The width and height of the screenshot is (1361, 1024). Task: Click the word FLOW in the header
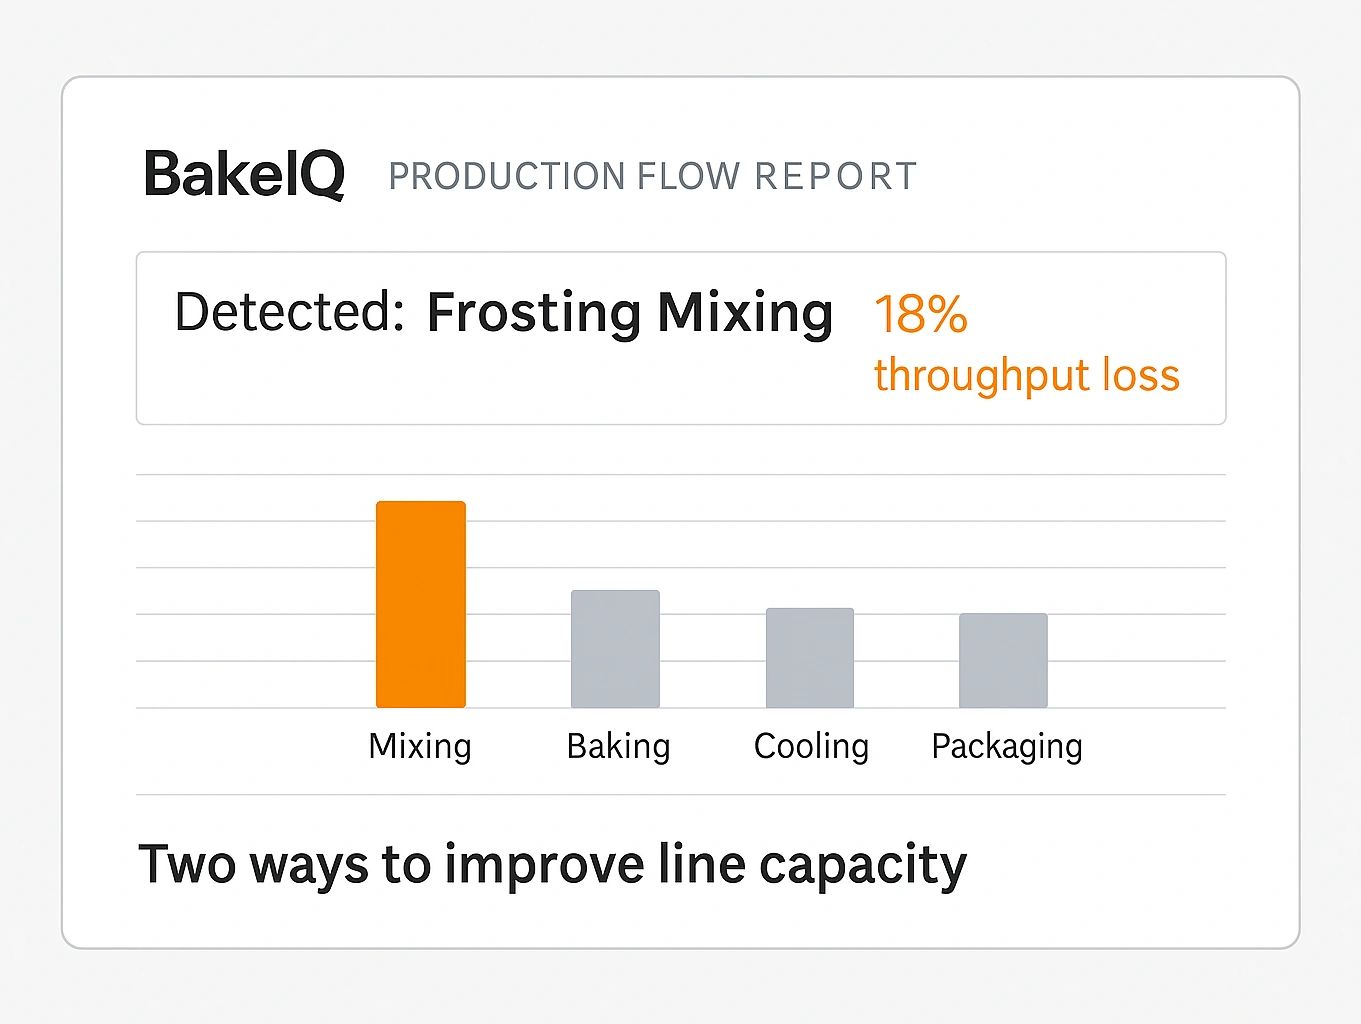click(x=689, y=177)
